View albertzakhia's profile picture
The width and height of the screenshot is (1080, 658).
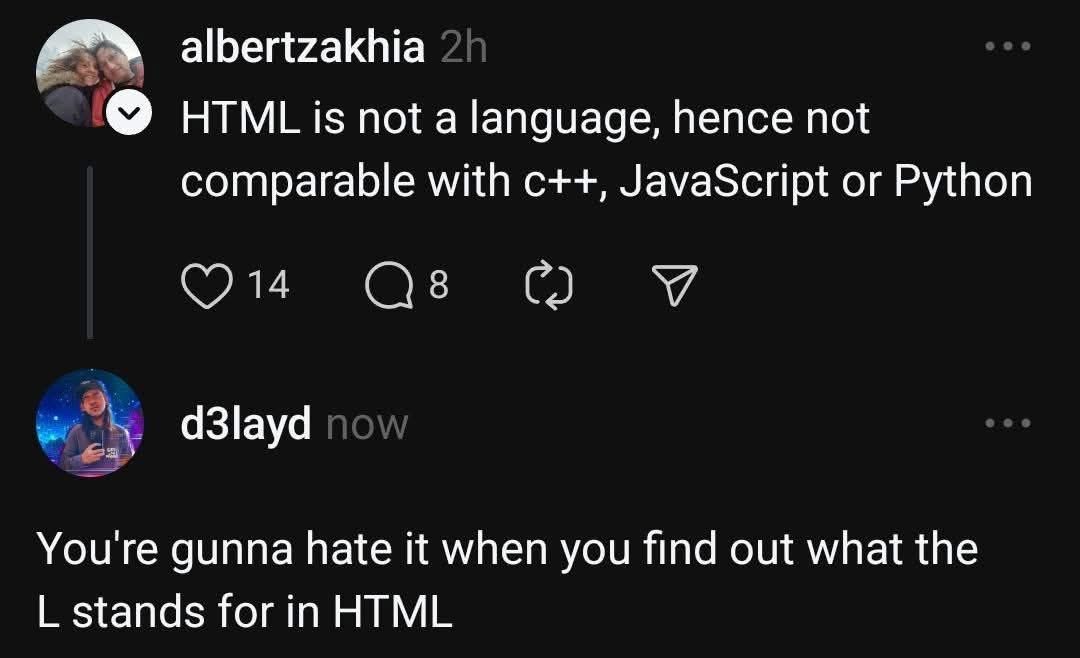(86, 72)
